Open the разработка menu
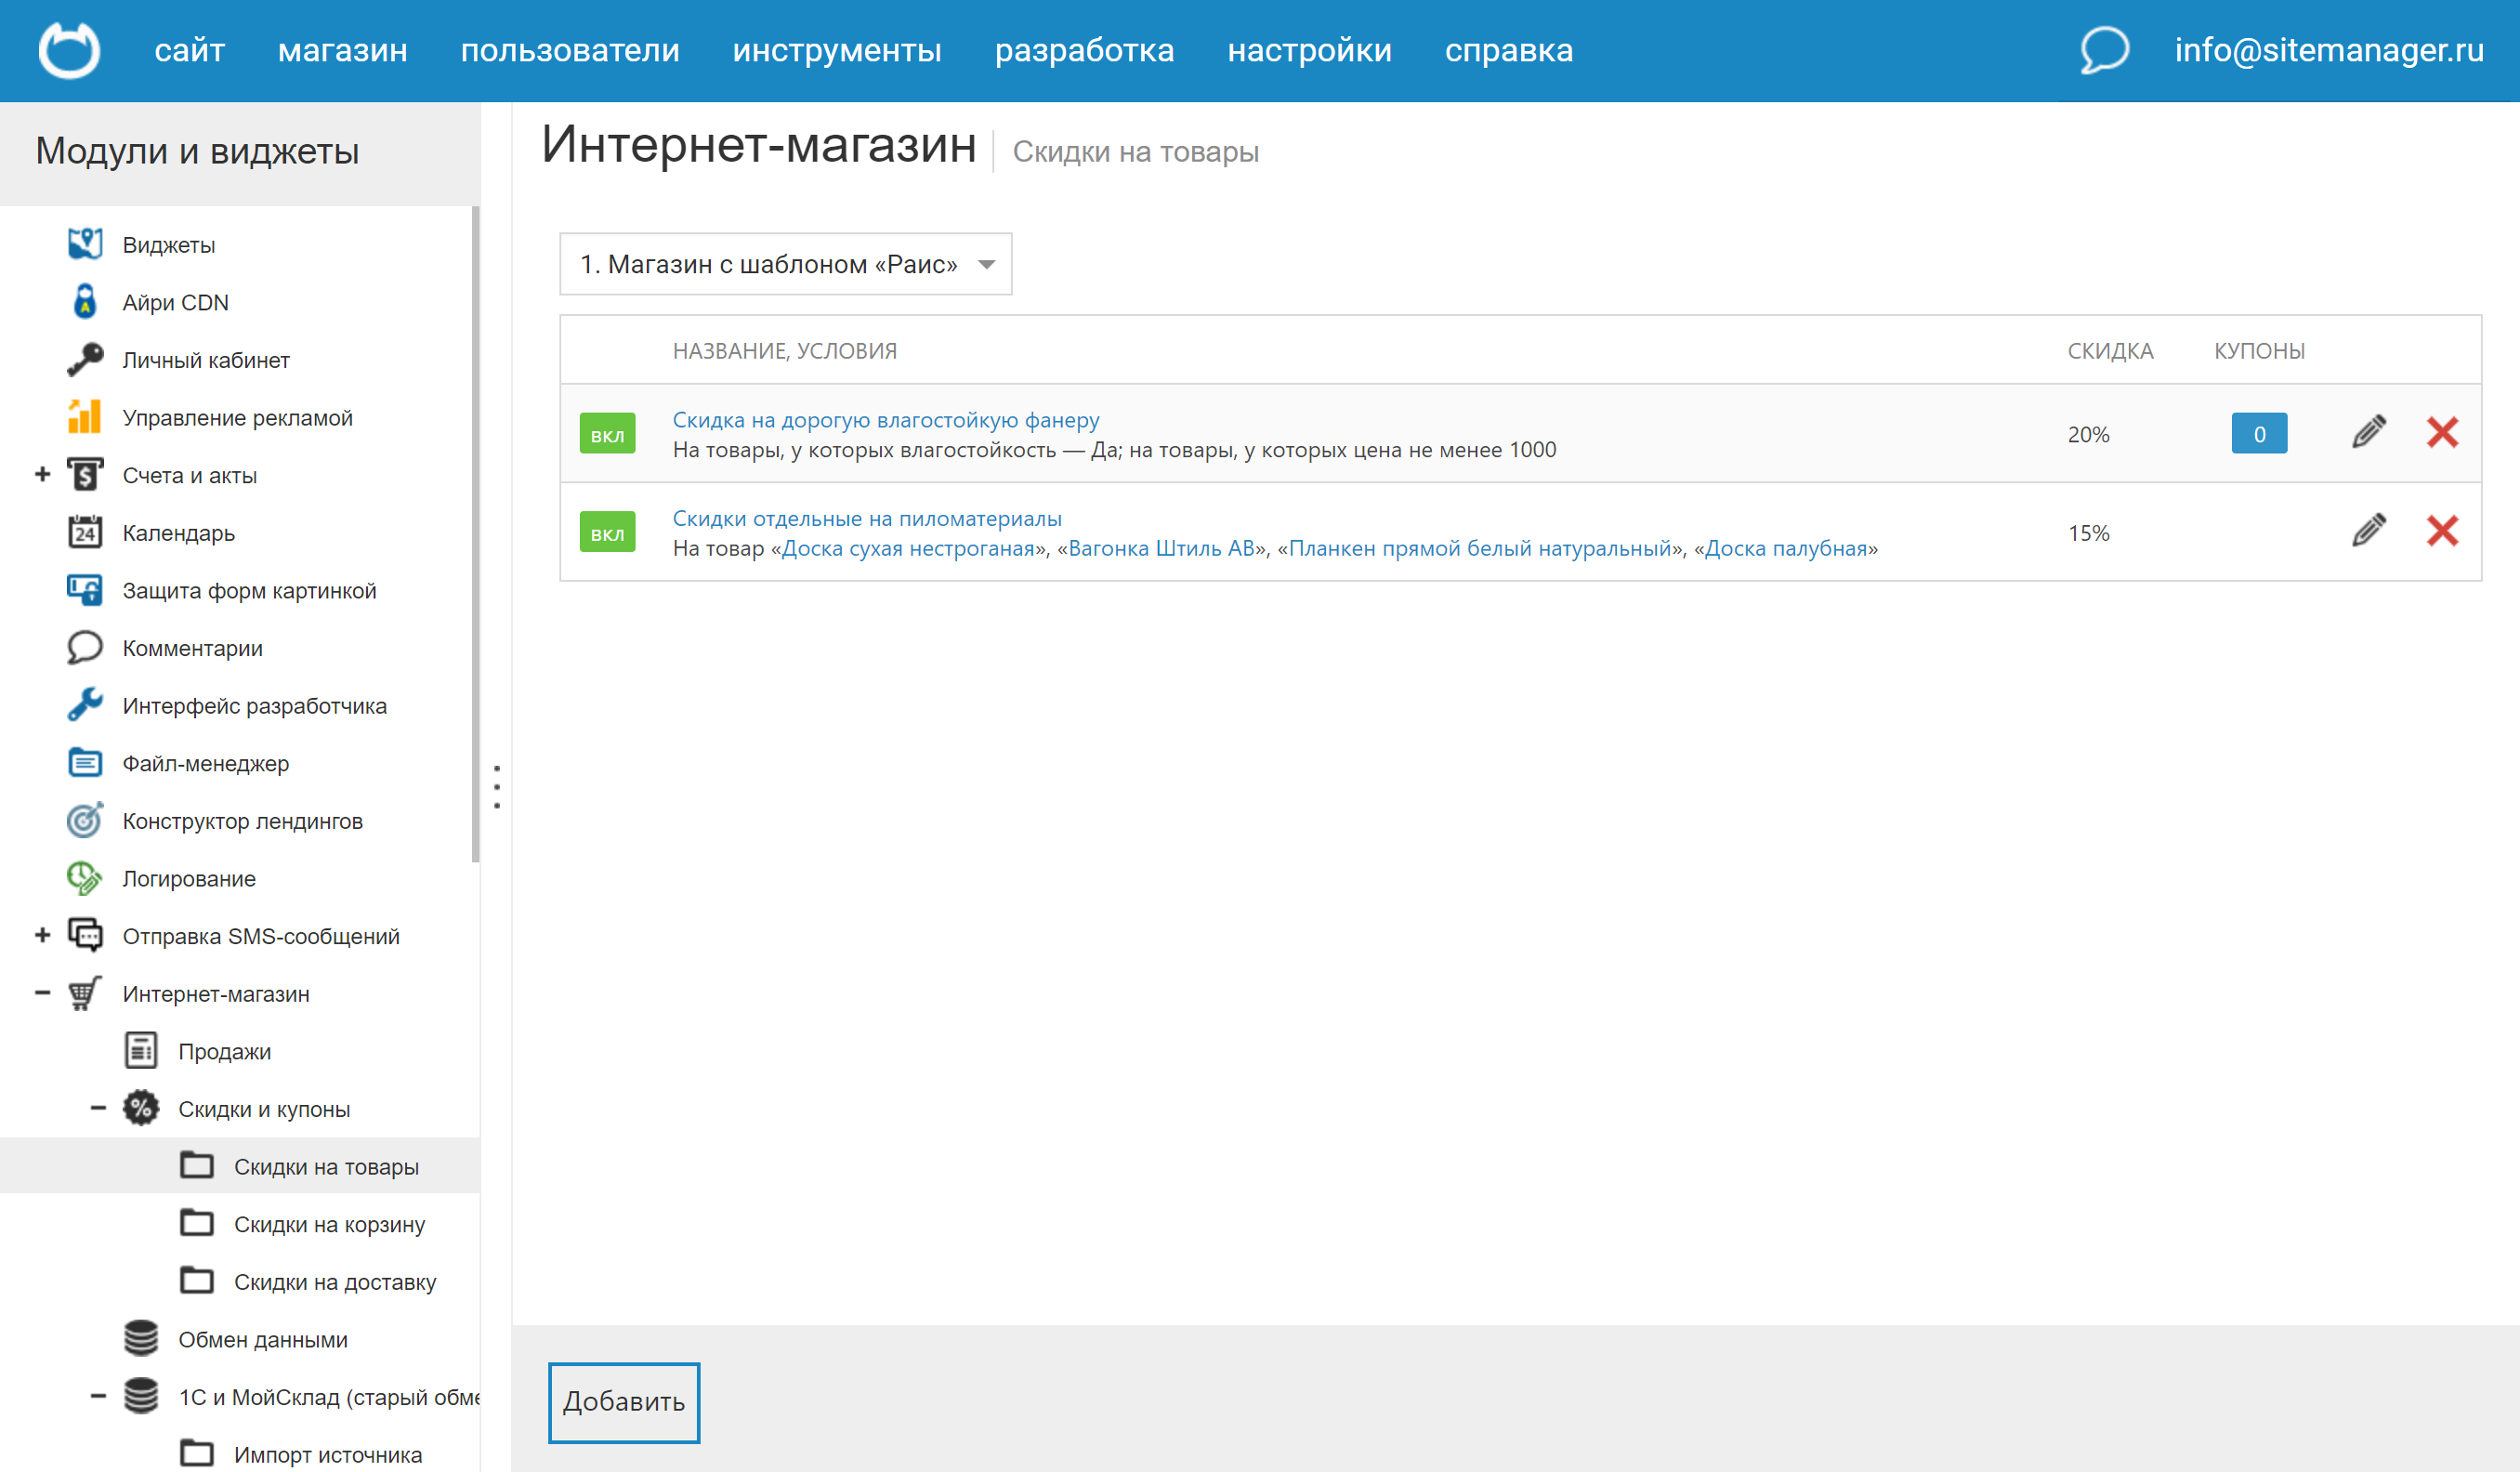Viewport: 2520px width, 1472px height. pyautogui.click(x=1085, y=49)
